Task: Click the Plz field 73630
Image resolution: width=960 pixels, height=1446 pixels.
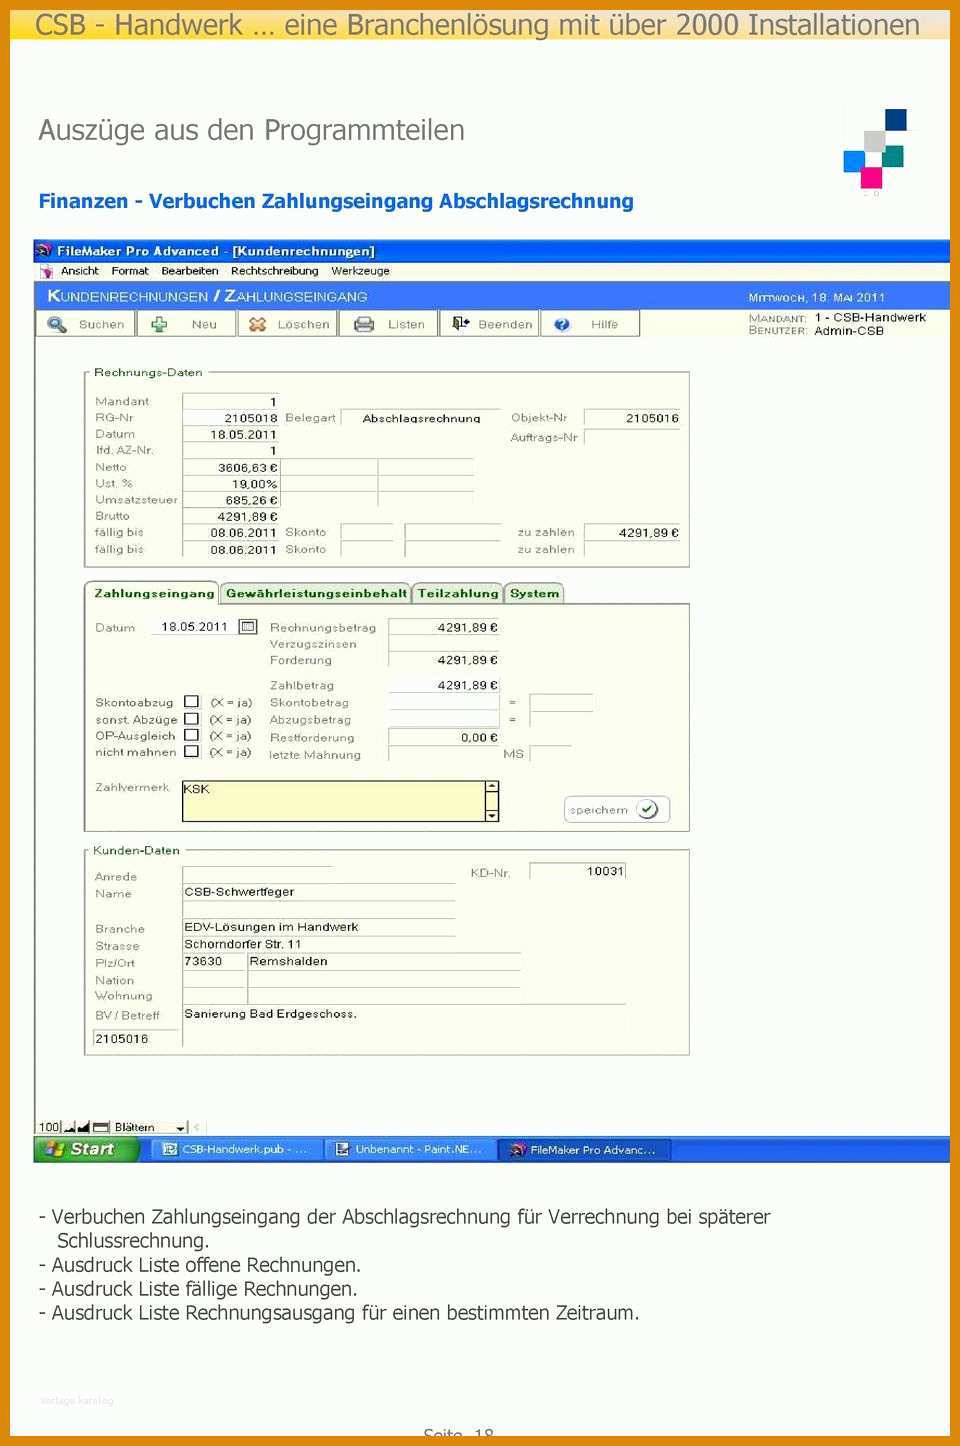Action: (x=214, y=961)
